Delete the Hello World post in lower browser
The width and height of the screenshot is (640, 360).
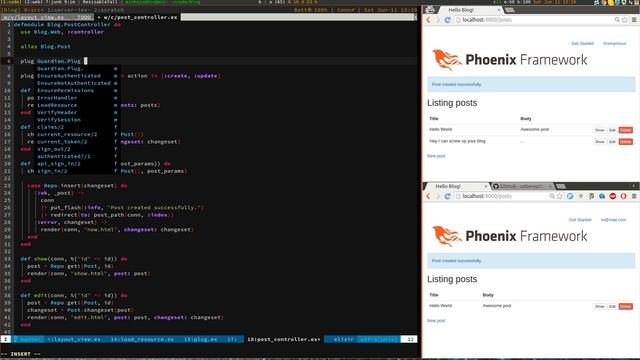pyautogui.click(x=625, y=306)
